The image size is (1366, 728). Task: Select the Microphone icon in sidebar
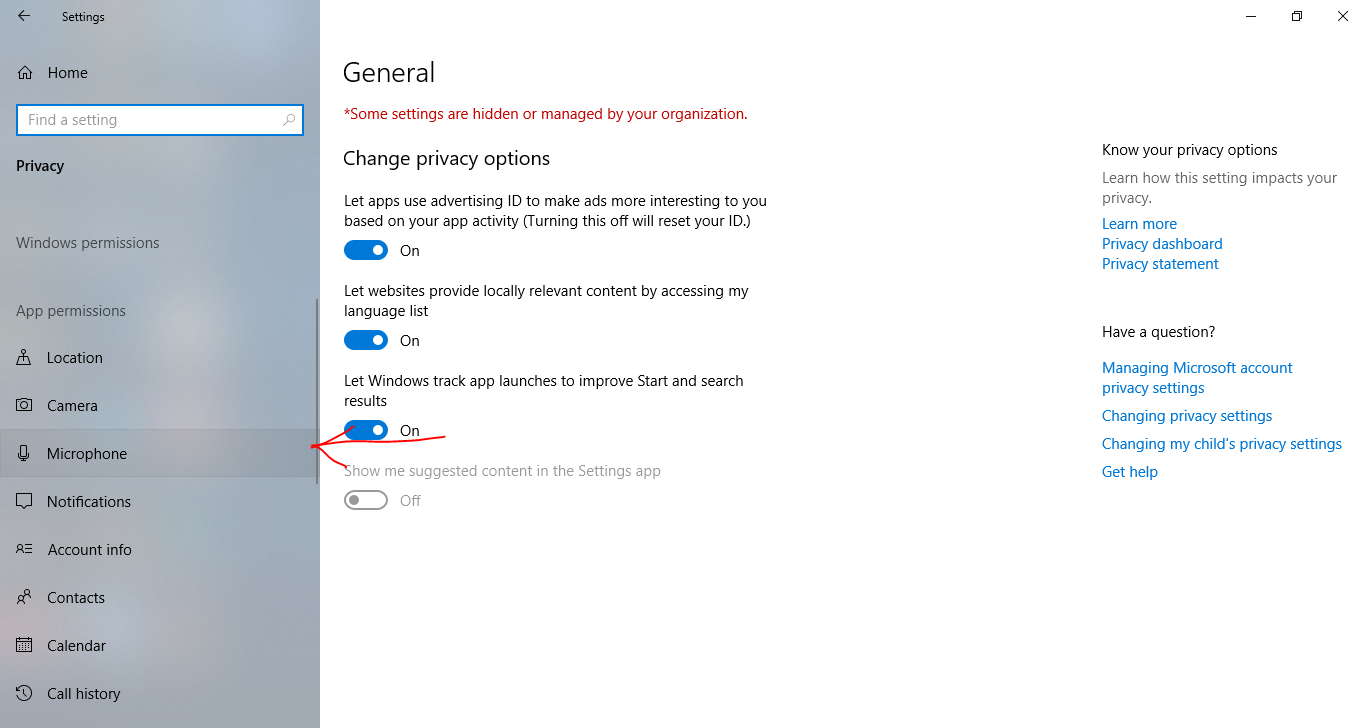25,454
